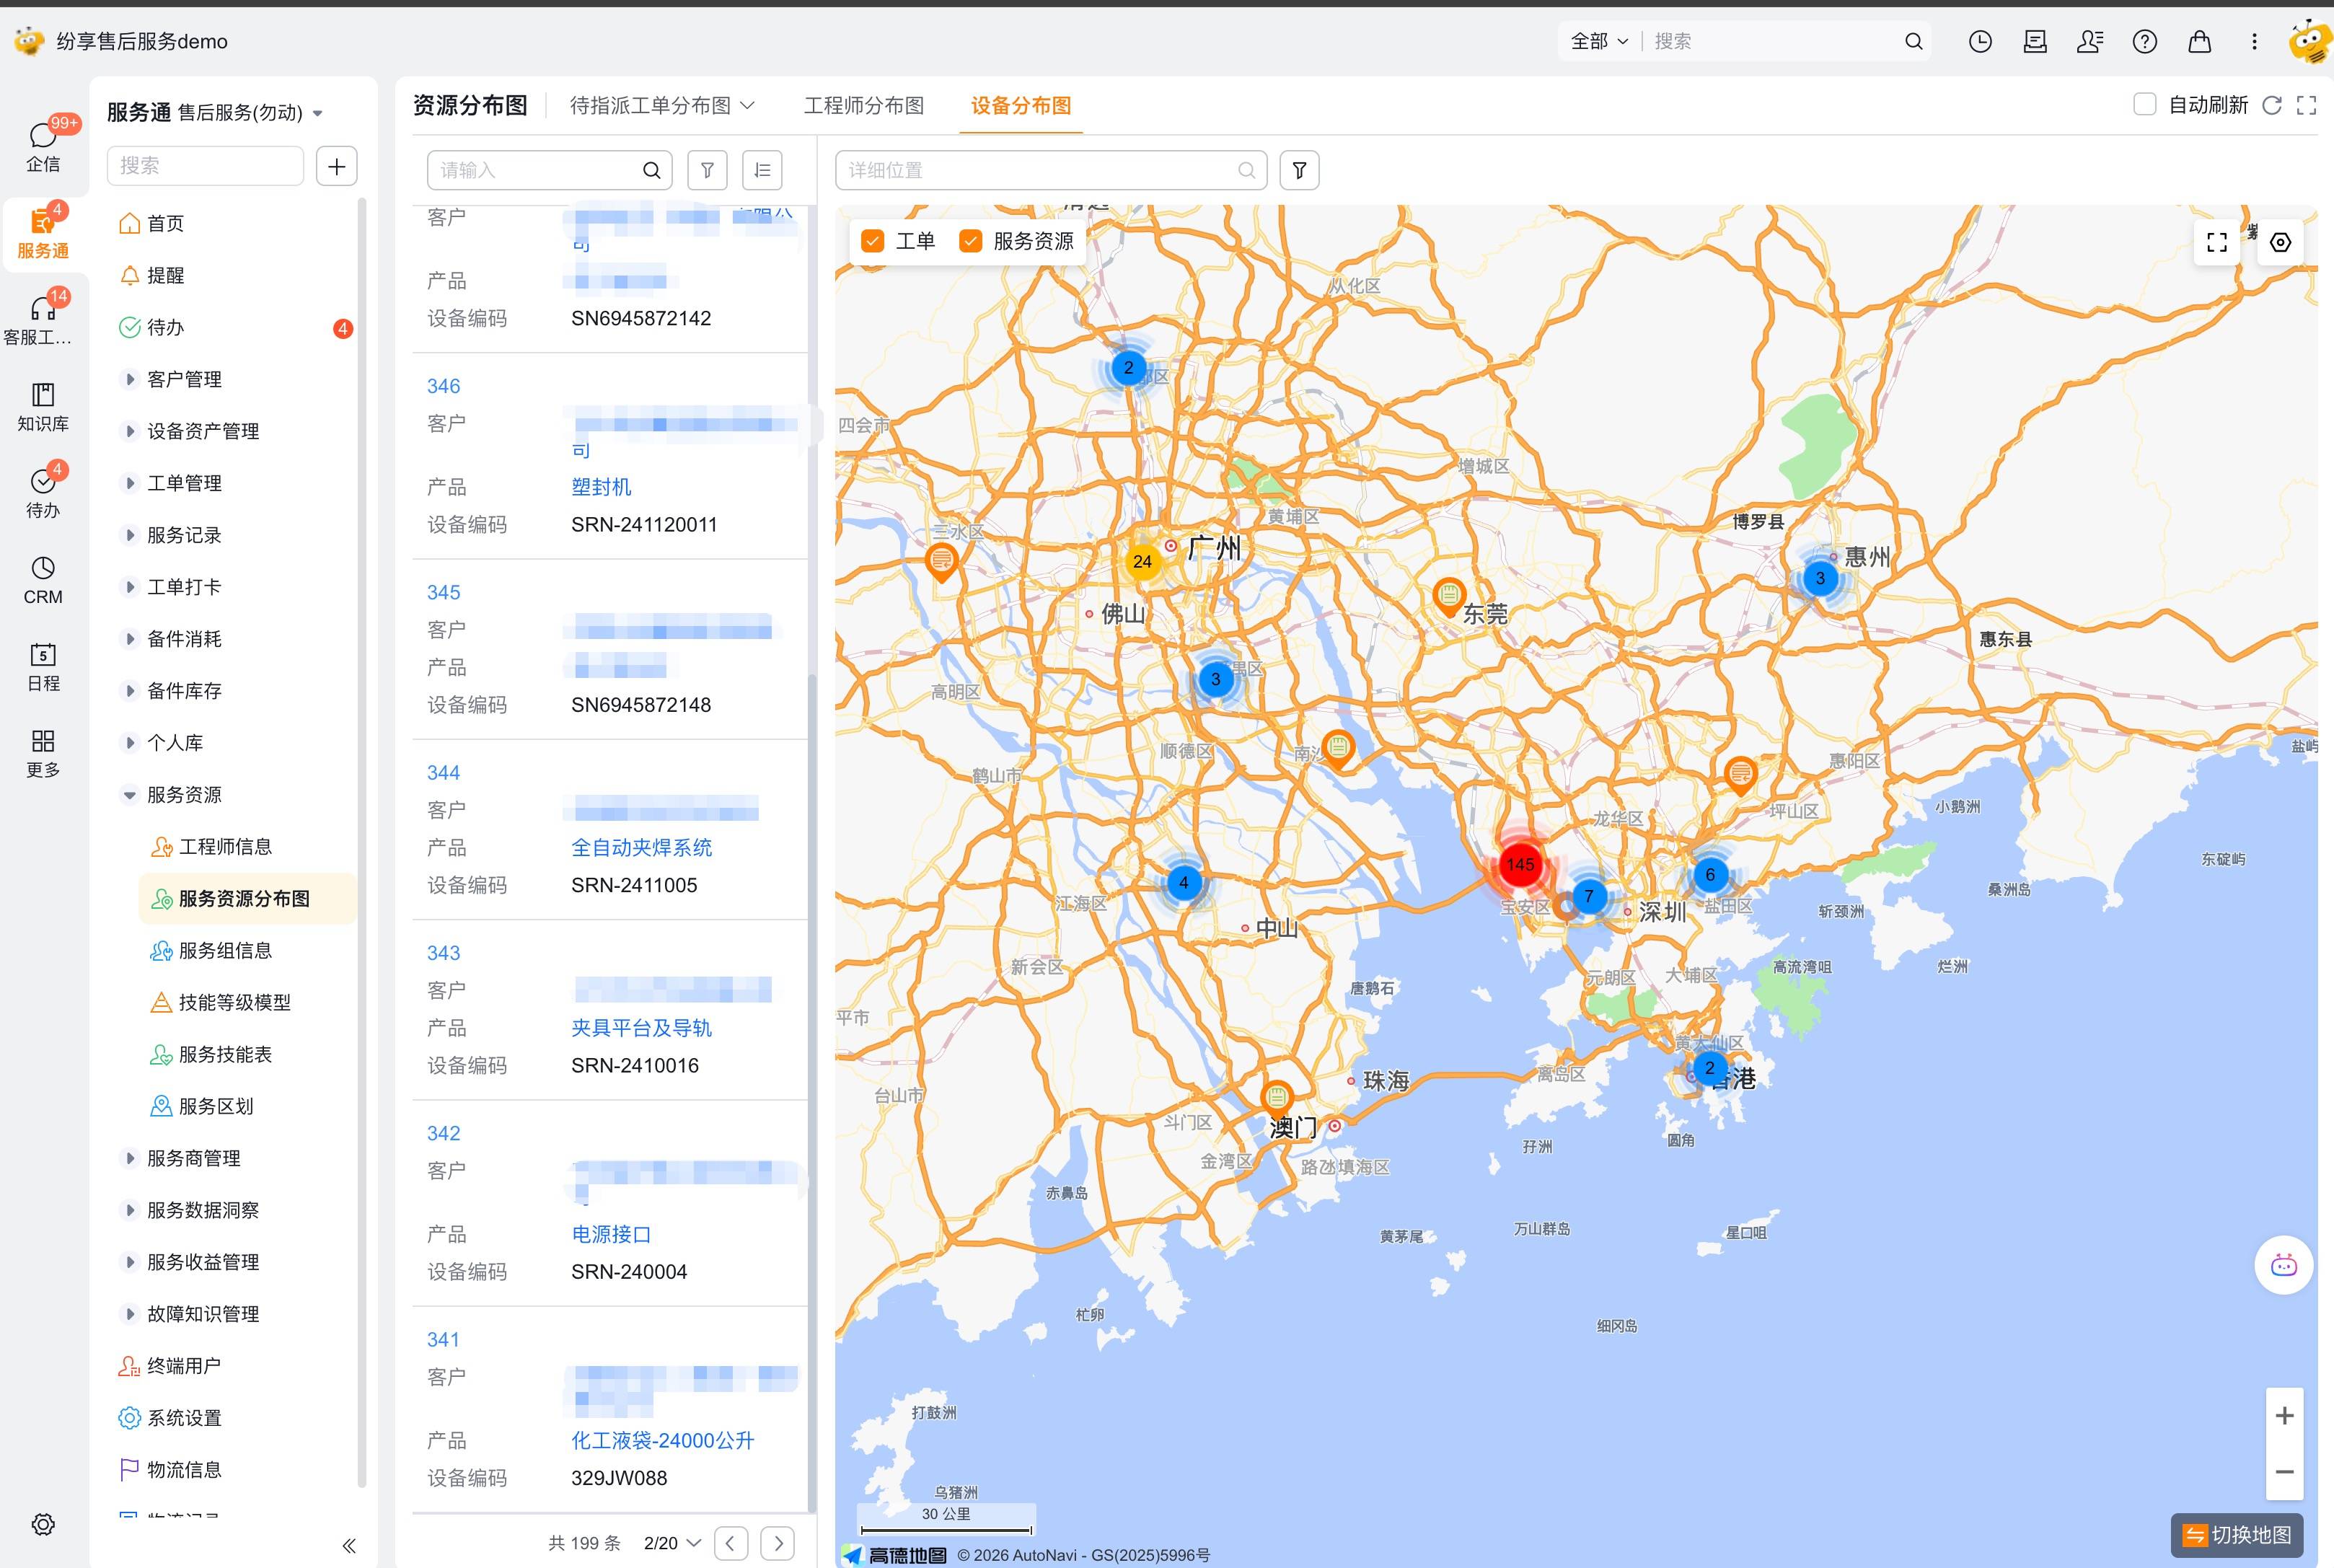Uncheck the 工单 map layer checkbox
The image size is (2334, 1568).
point(872,241)
